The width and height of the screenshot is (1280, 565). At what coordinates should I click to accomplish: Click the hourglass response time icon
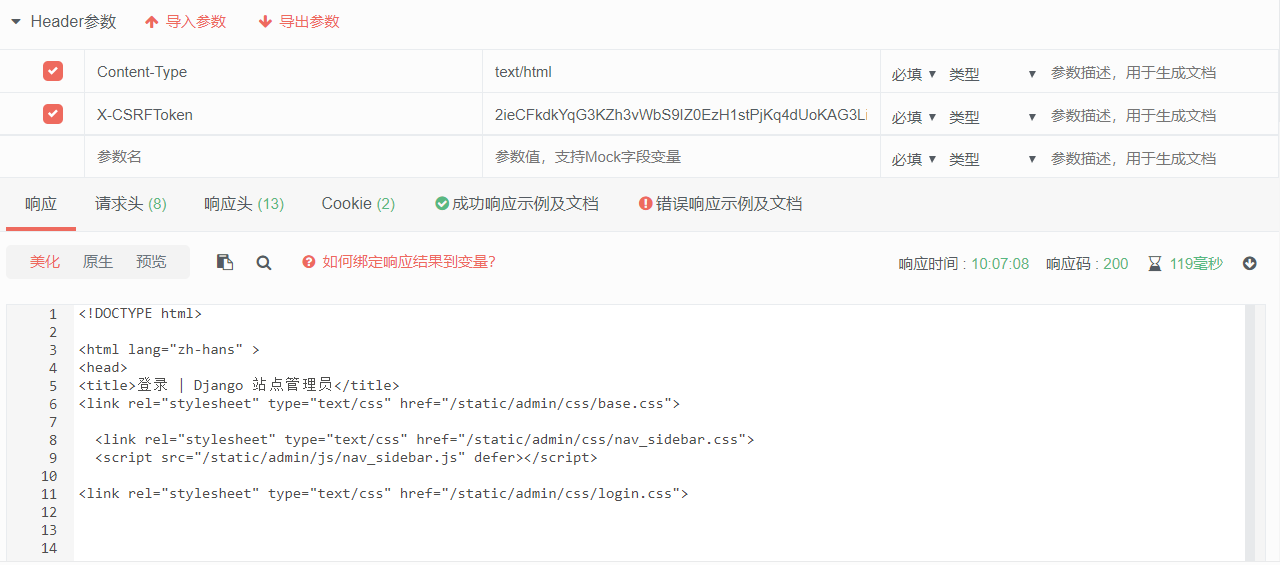coord(1155,264)
